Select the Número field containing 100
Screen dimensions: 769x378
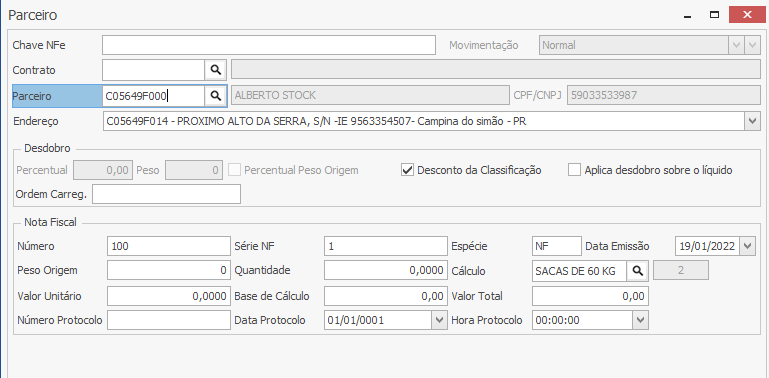coord(169,246)
